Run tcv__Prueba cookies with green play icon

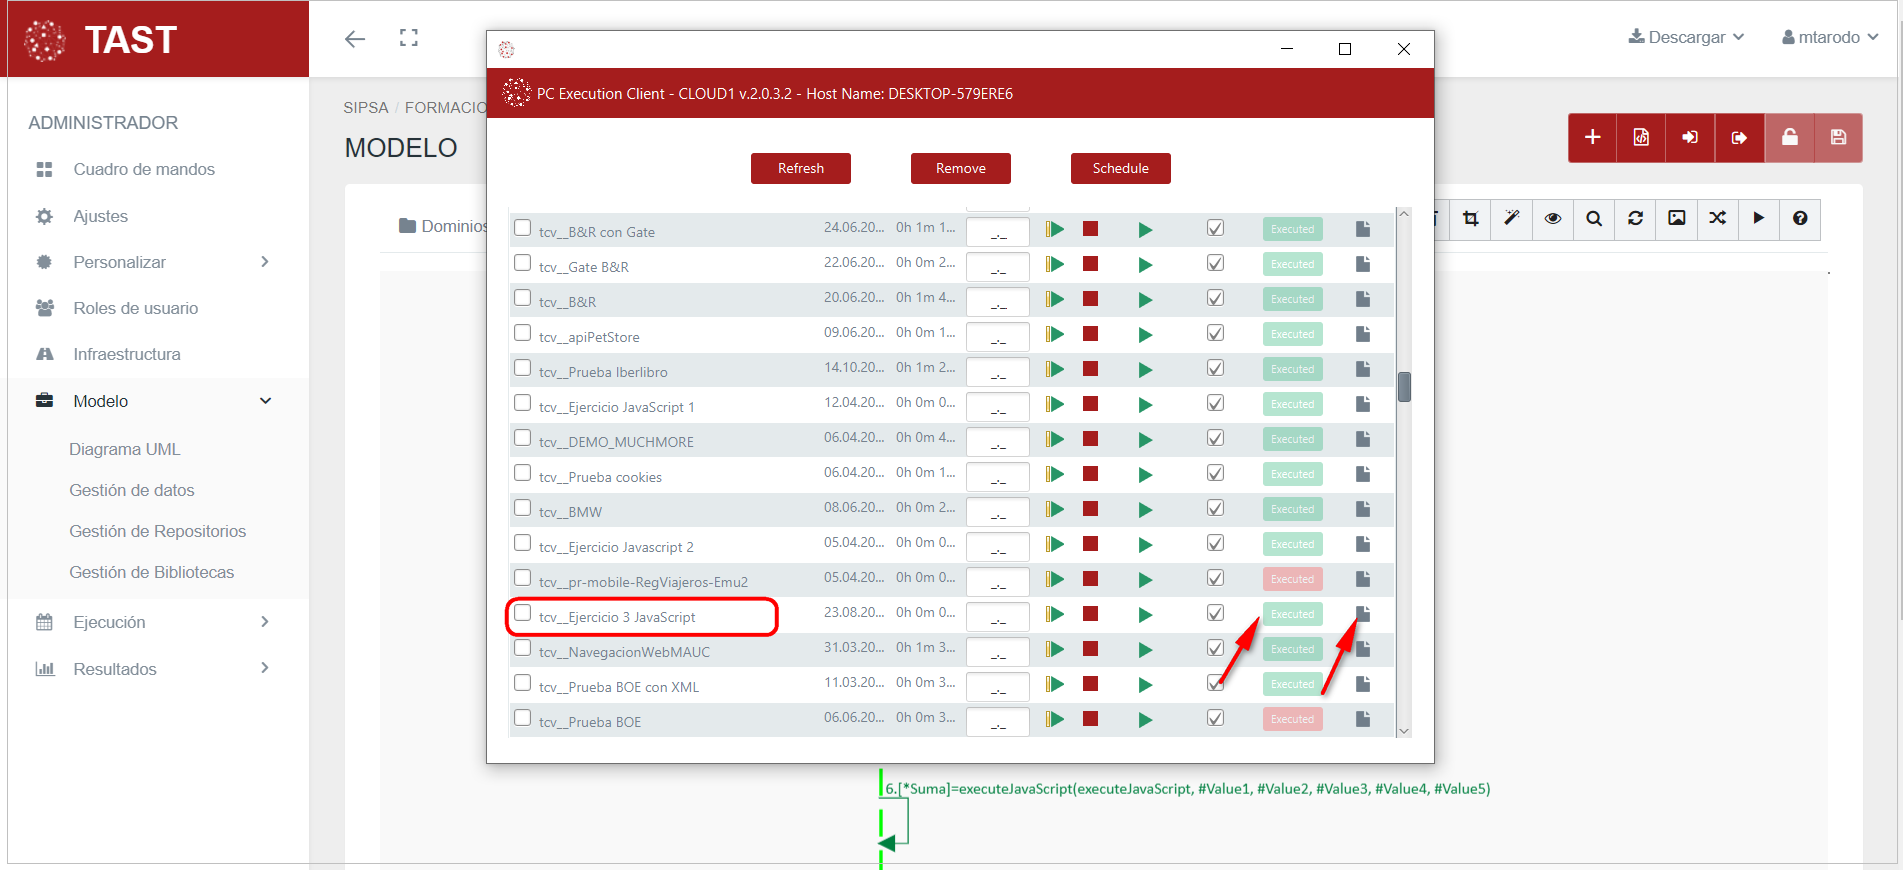pos(1145,475)
